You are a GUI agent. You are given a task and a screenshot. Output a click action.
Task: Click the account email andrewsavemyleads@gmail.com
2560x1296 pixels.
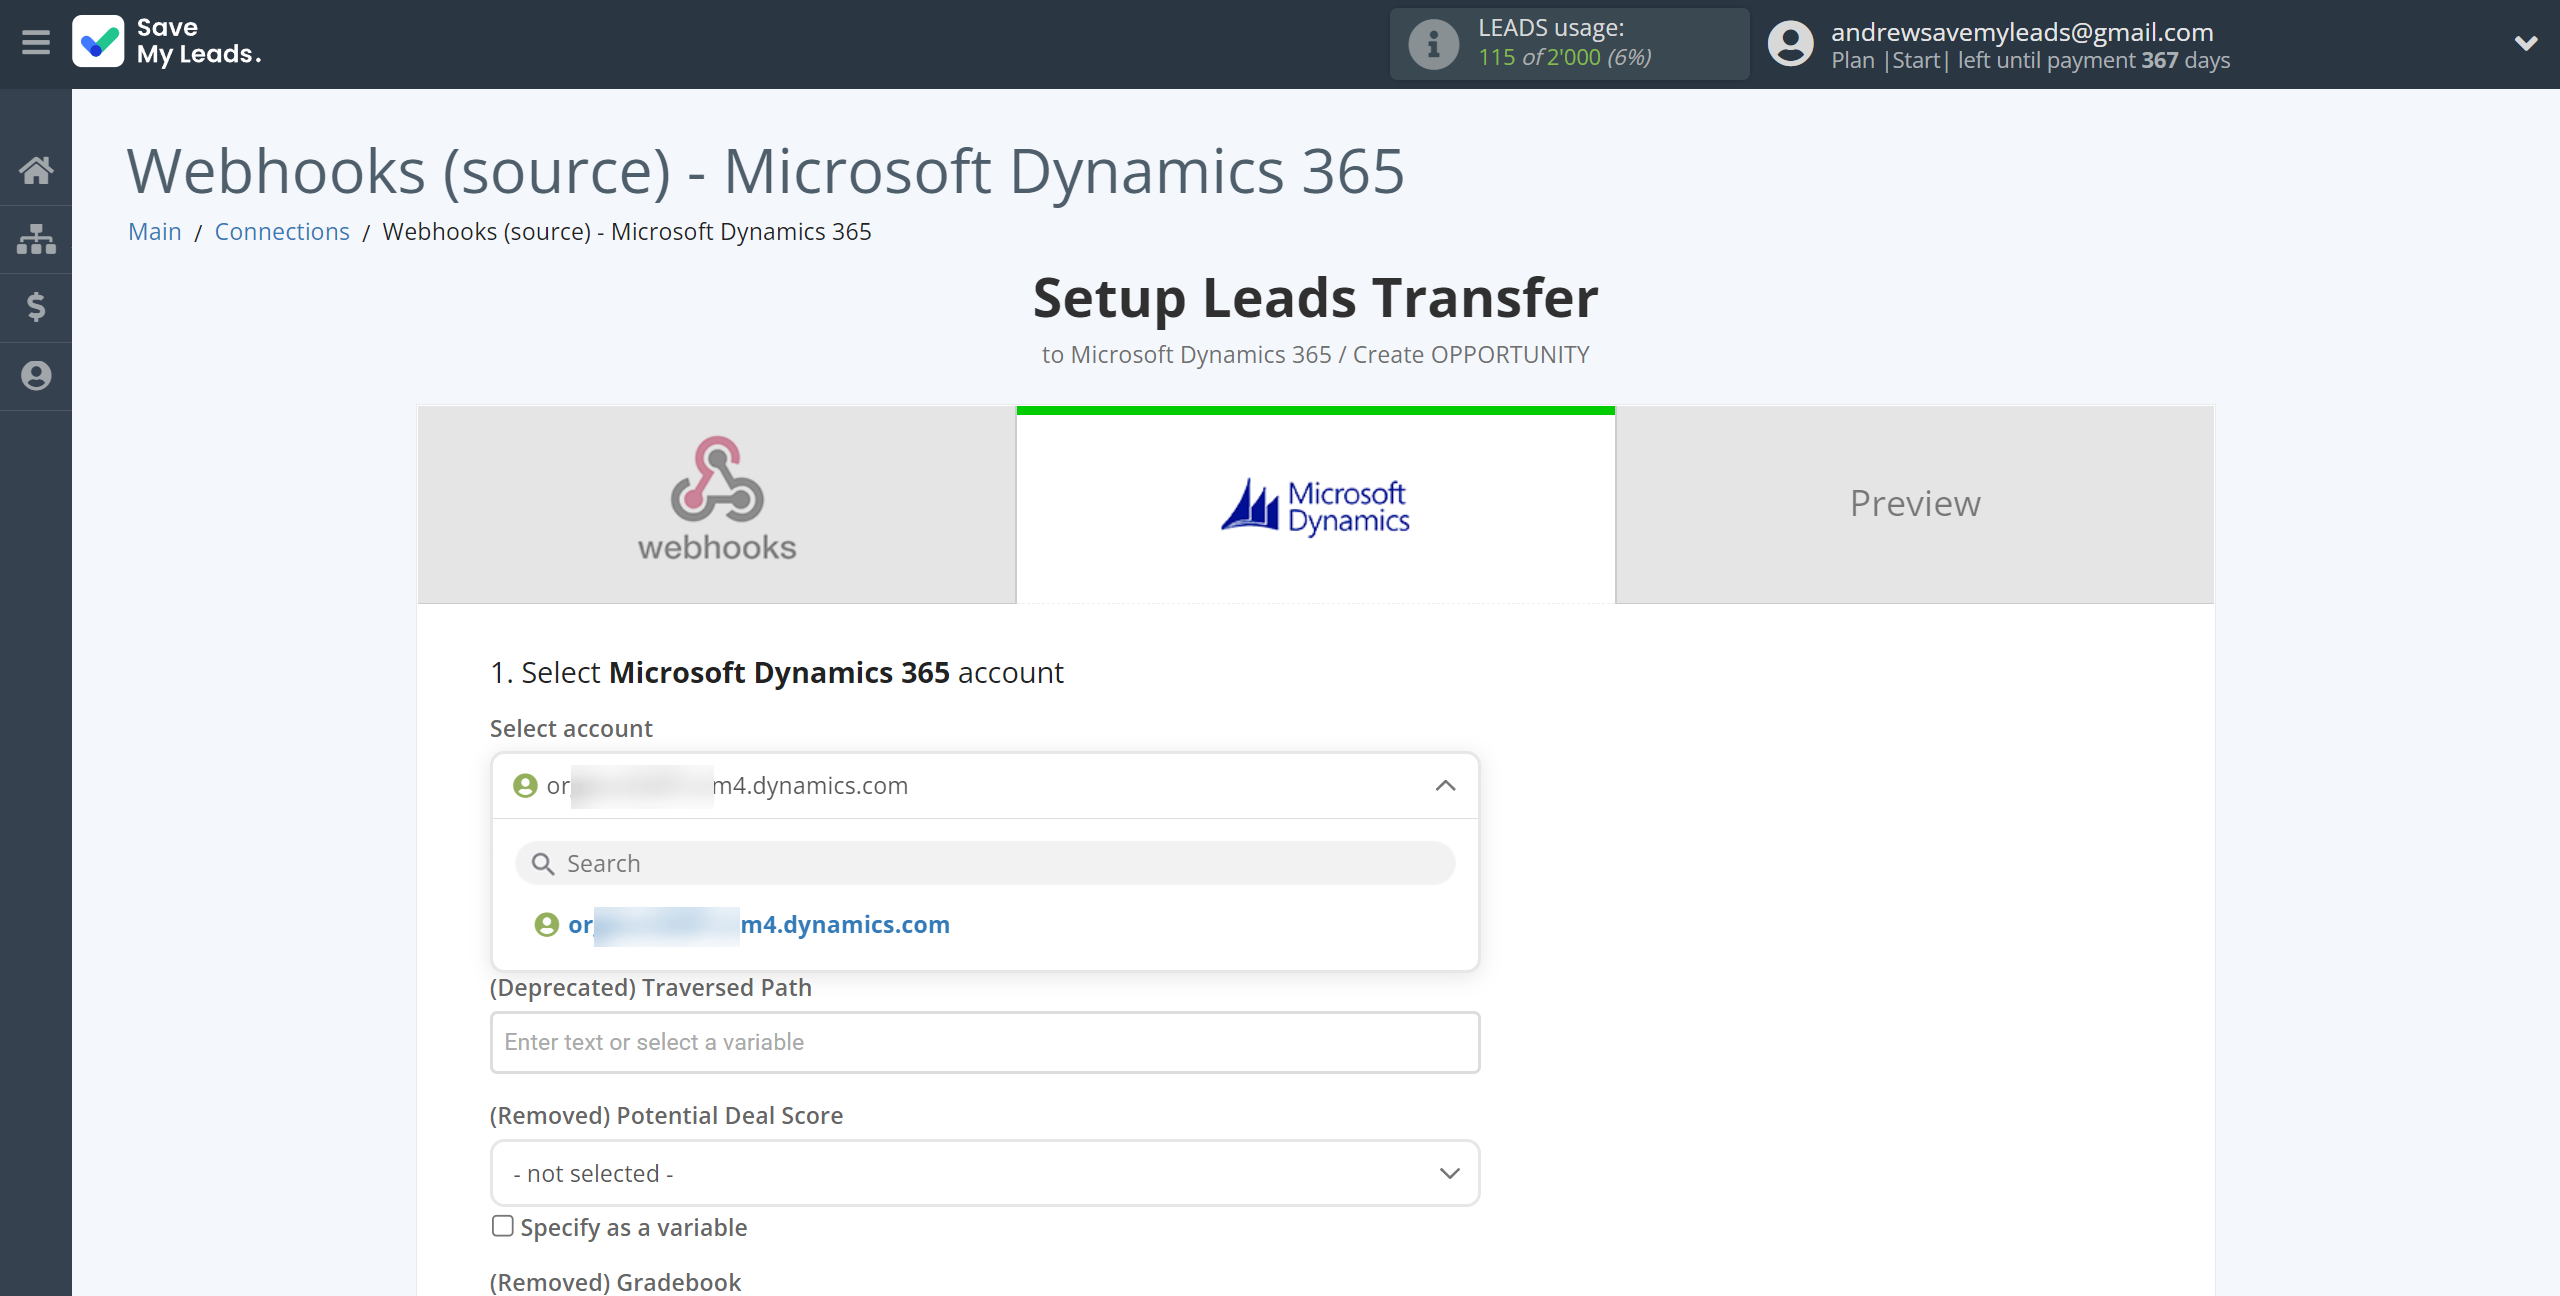[2022, 32]
